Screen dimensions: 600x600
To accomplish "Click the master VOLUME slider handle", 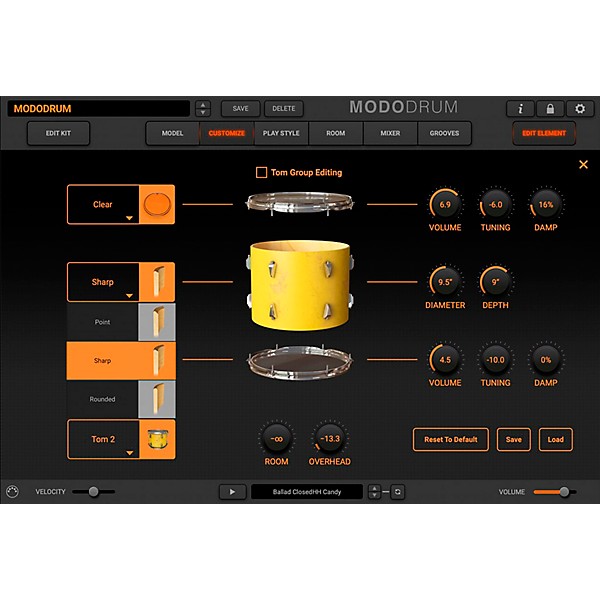I will pyautogui.click(x=564, y=492).
